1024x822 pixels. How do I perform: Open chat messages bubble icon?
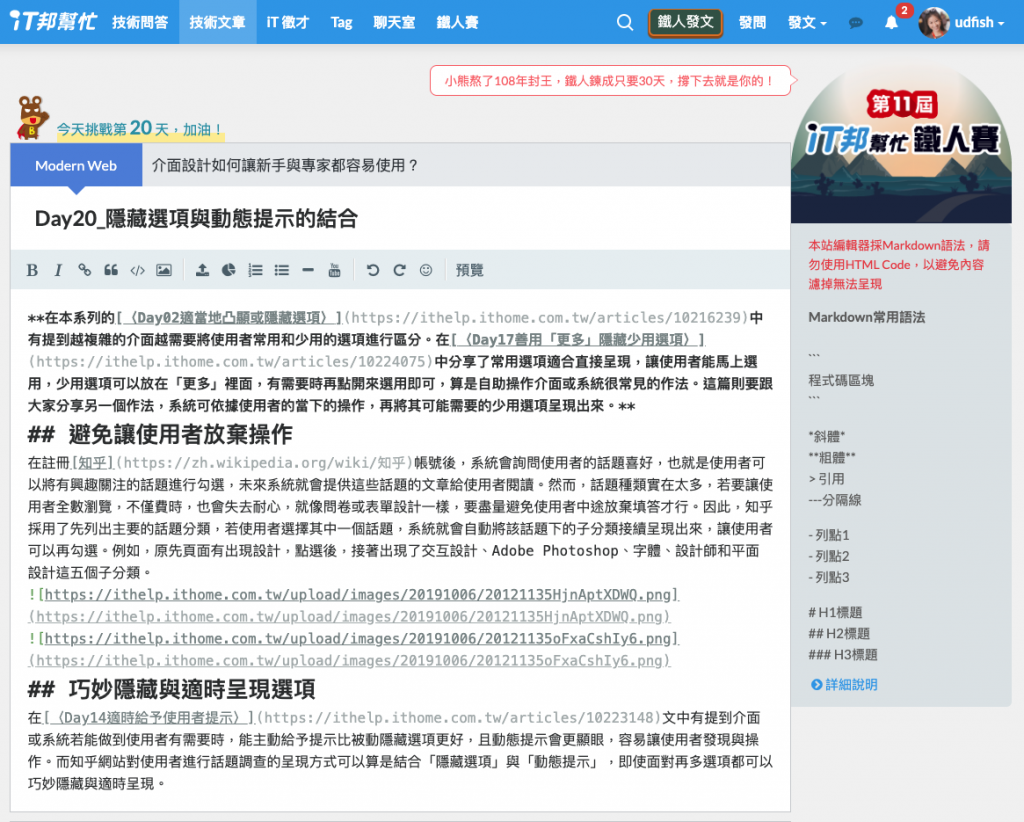(x=856, y=23)
